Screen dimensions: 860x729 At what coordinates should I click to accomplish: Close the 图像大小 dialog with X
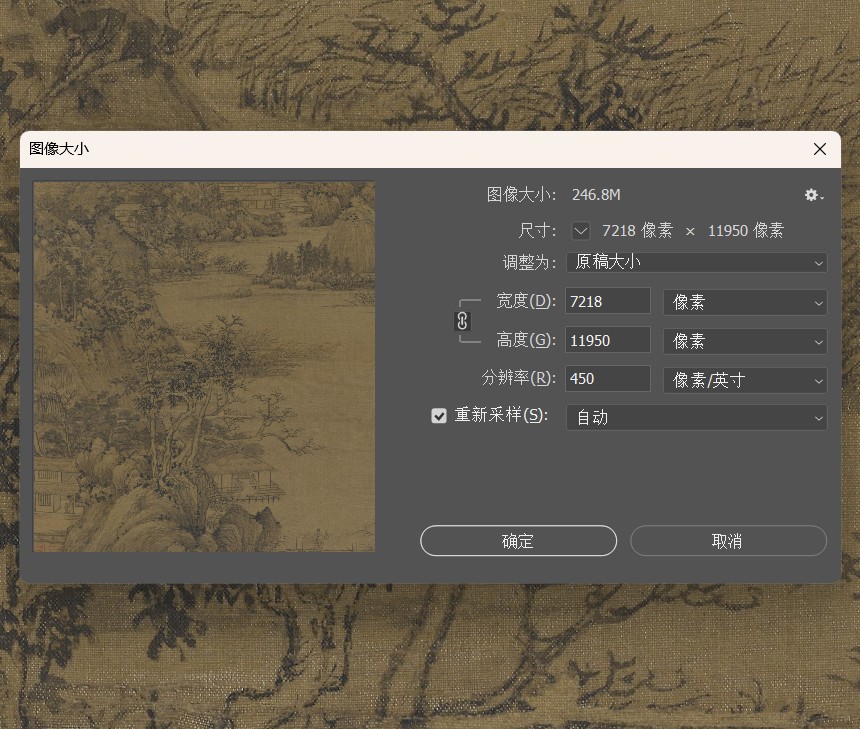click(820, 149)
